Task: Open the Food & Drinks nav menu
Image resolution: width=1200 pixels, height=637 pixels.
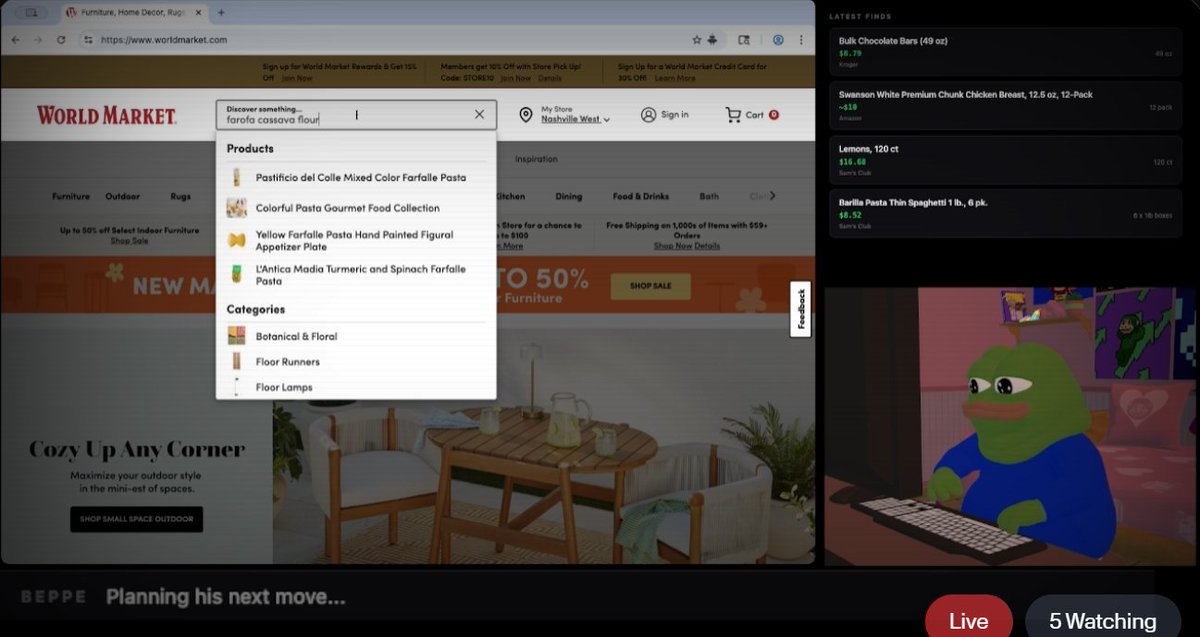Action: point(641,197)
